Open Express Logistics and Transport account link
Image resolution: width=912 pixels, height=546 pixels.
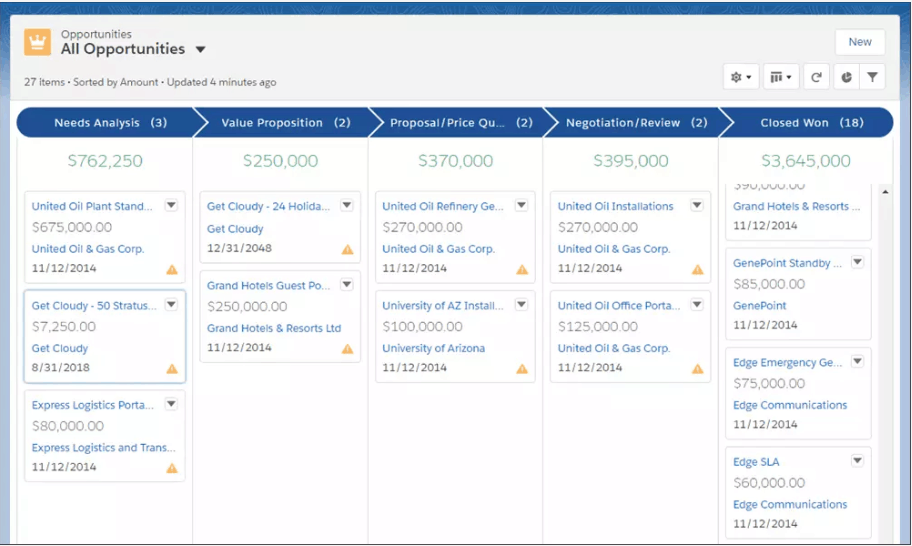pos(104,447)
